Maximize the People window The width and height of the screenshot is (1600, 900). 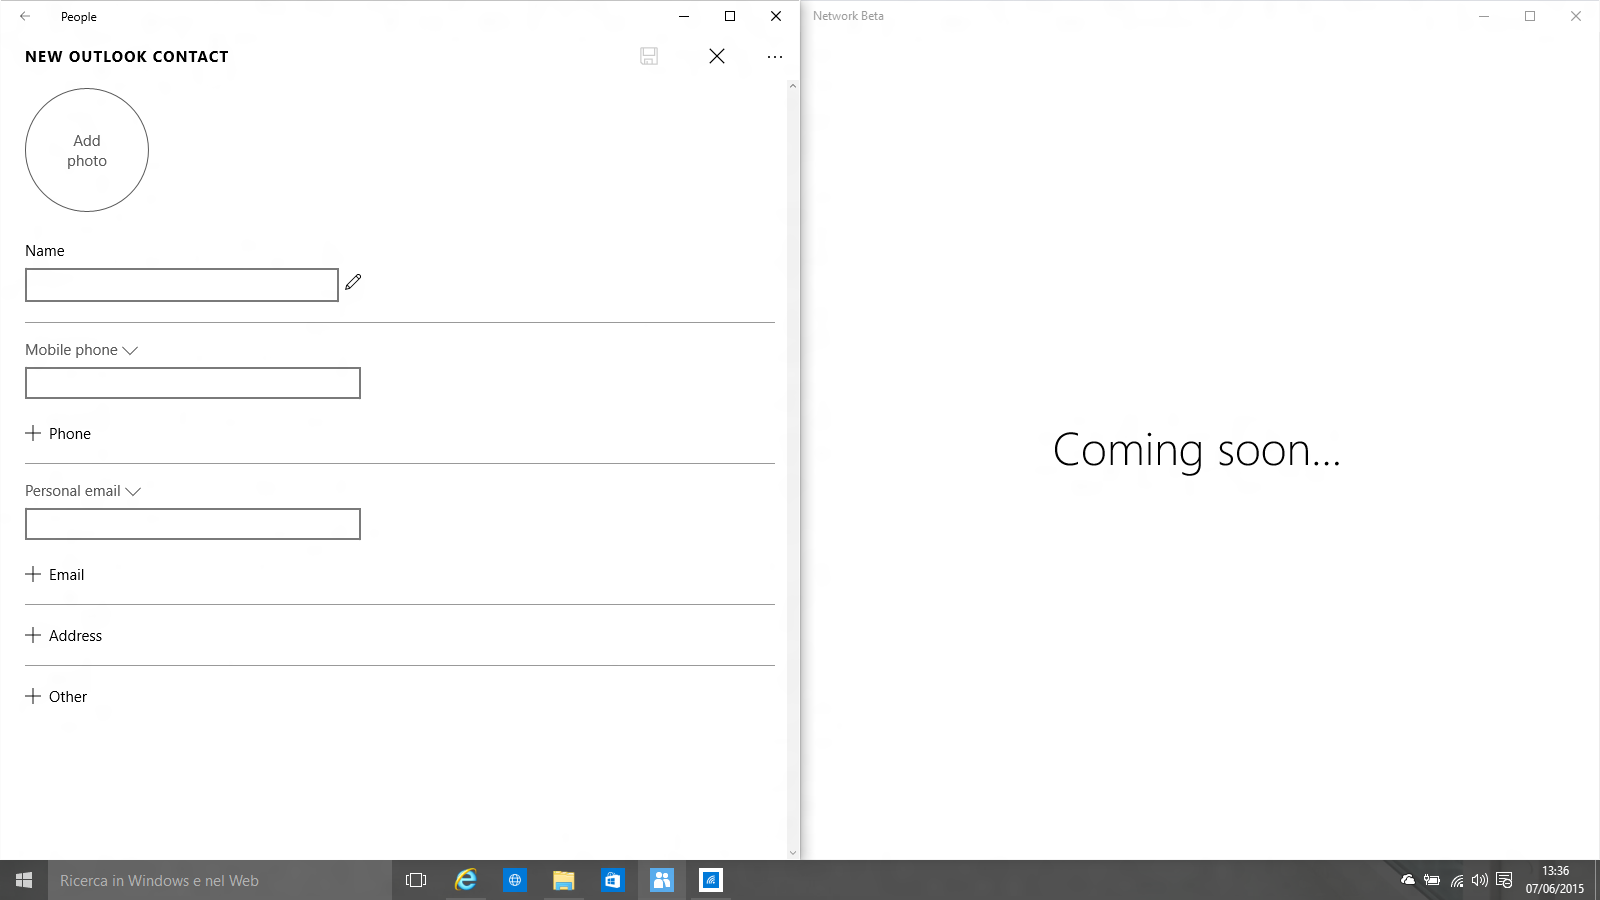coord(730,16)
